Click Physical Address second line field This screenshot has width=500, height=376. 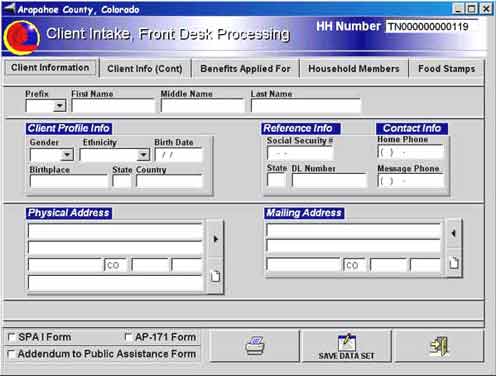coord(115,249)
